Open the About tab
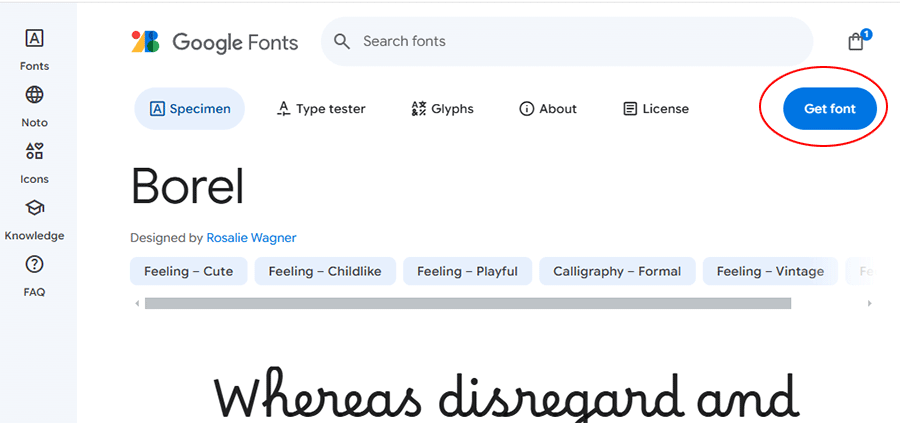 click(x=547, y=109)
